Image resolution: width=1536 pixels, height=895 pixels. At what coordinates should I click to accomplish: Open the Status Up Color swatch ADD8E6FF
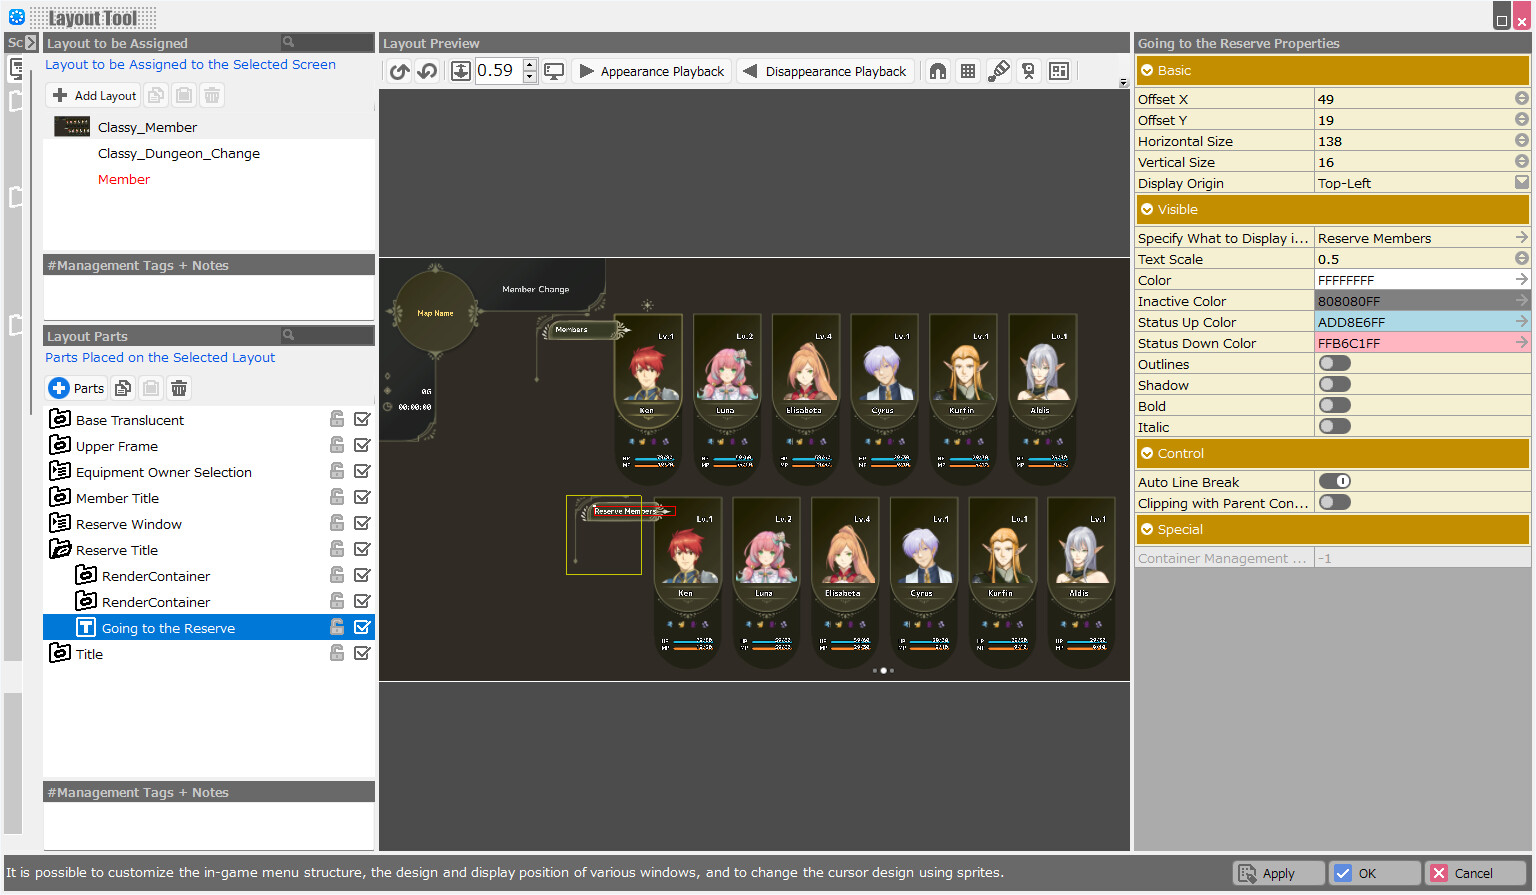click(1422, 321)
